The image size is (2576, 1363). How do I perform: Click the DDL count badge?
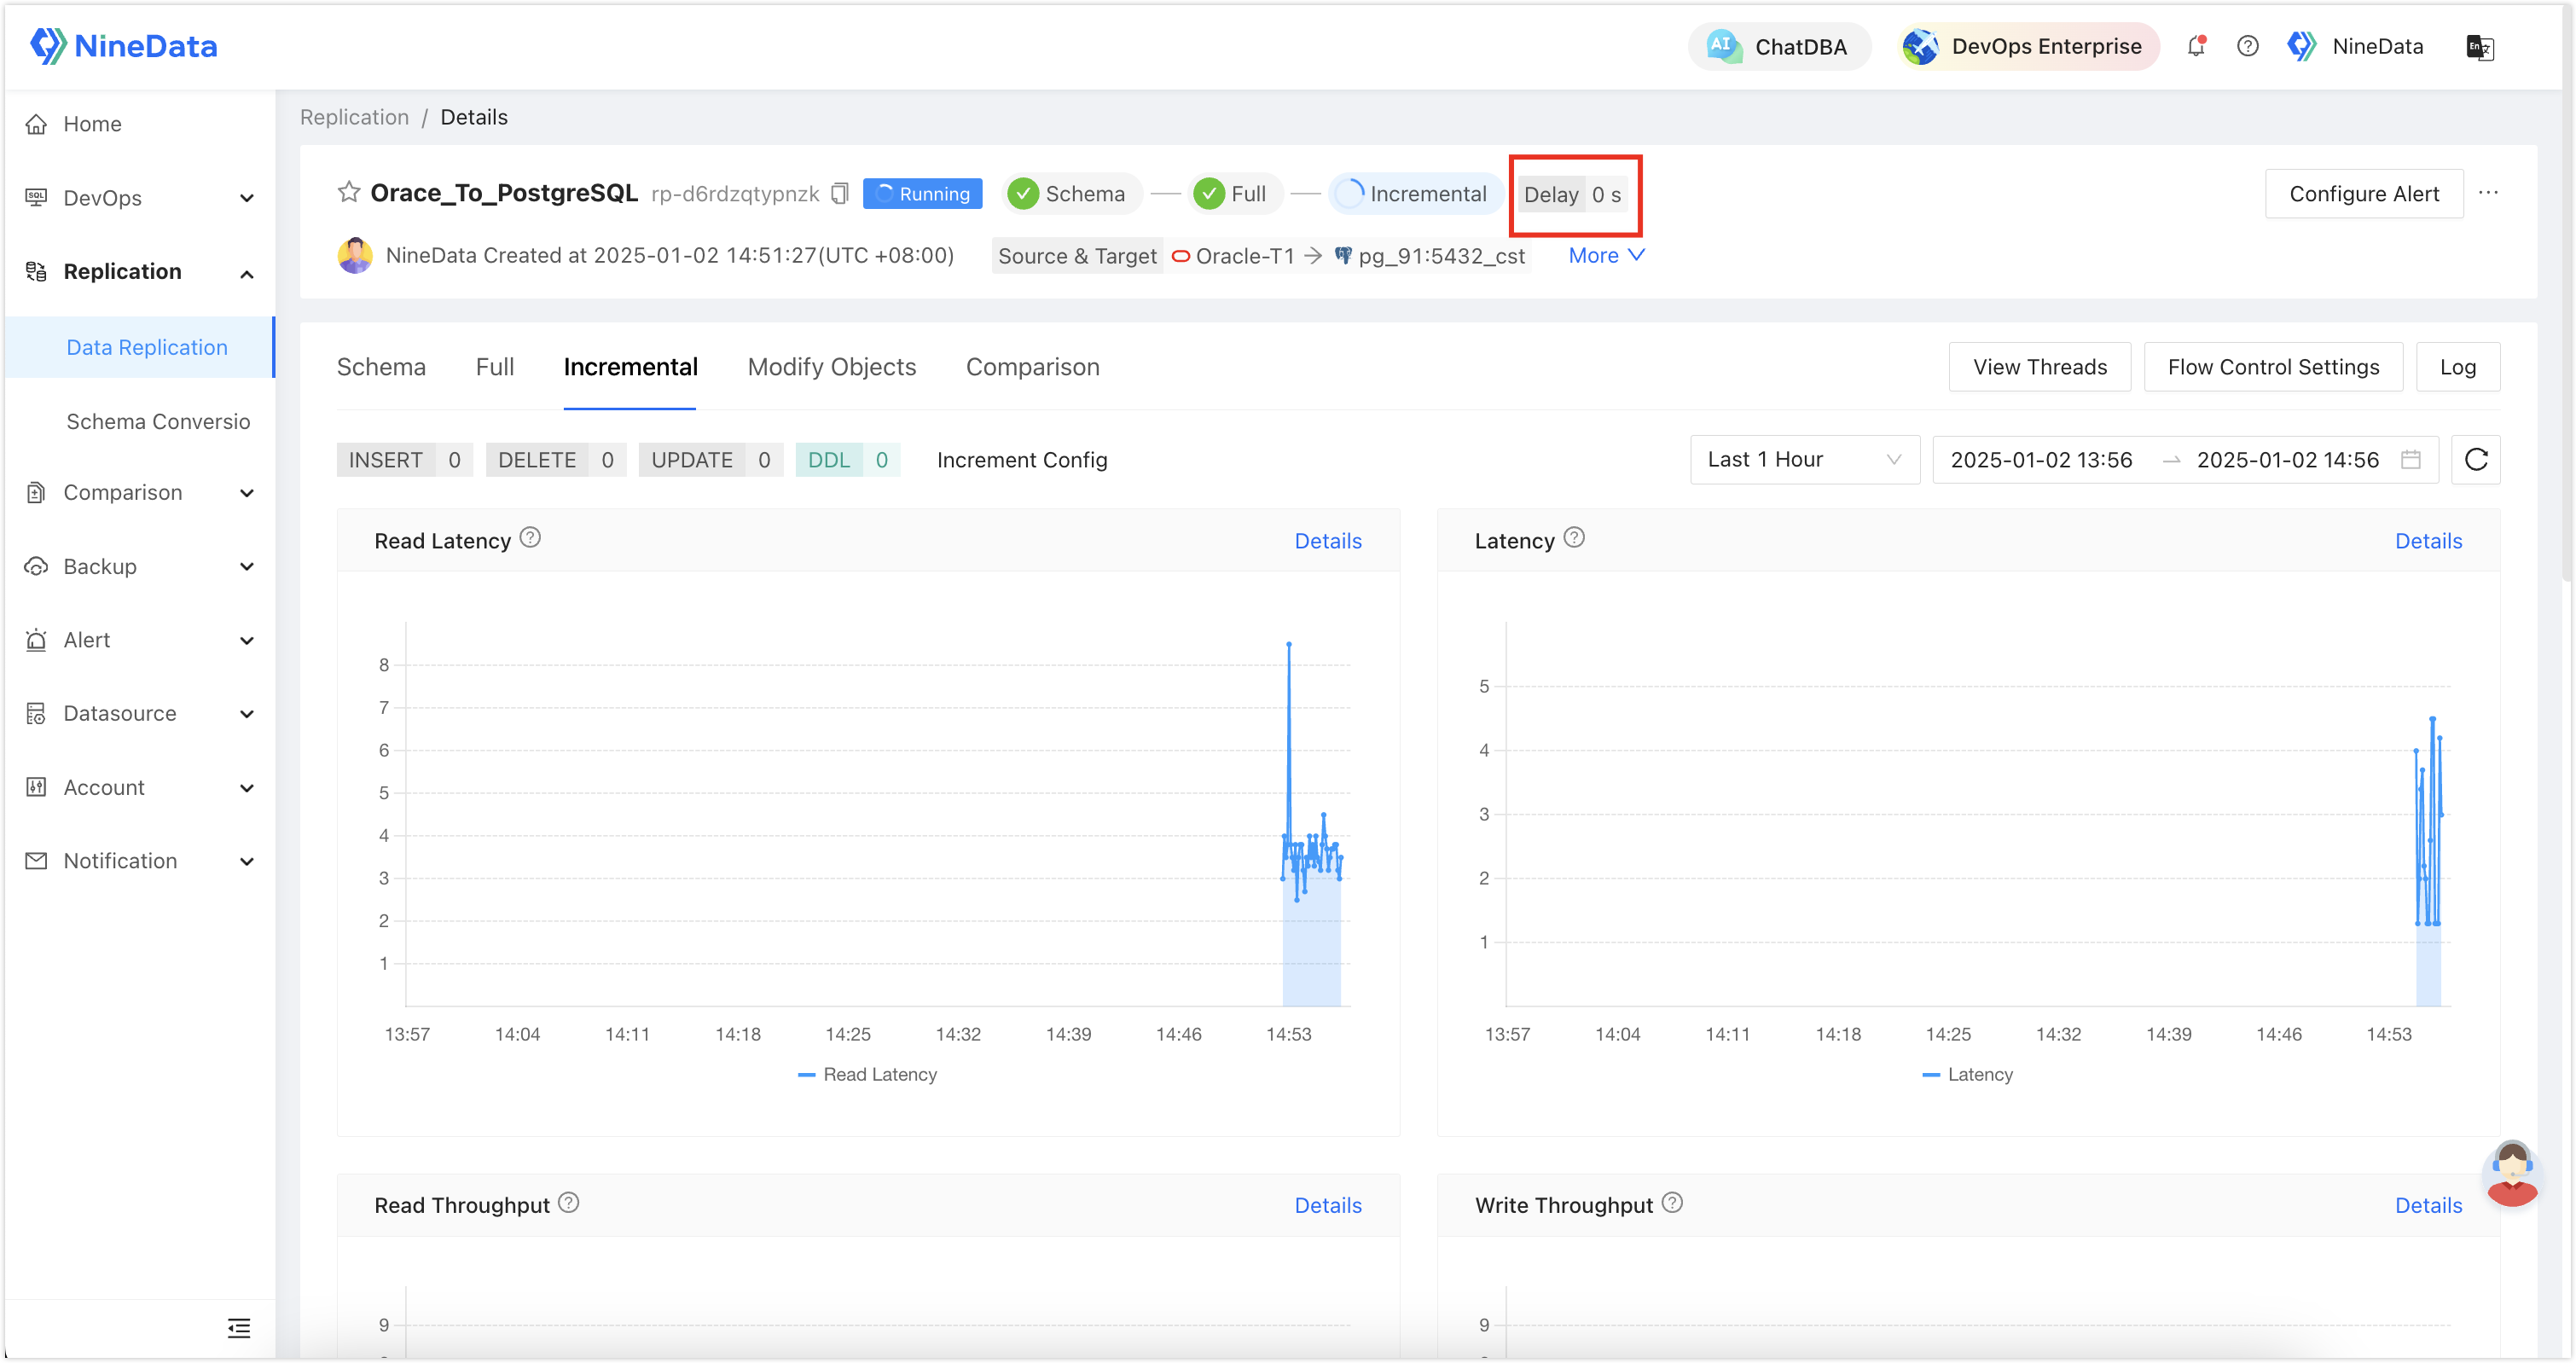pyautogui.click(x=848, y=460)
